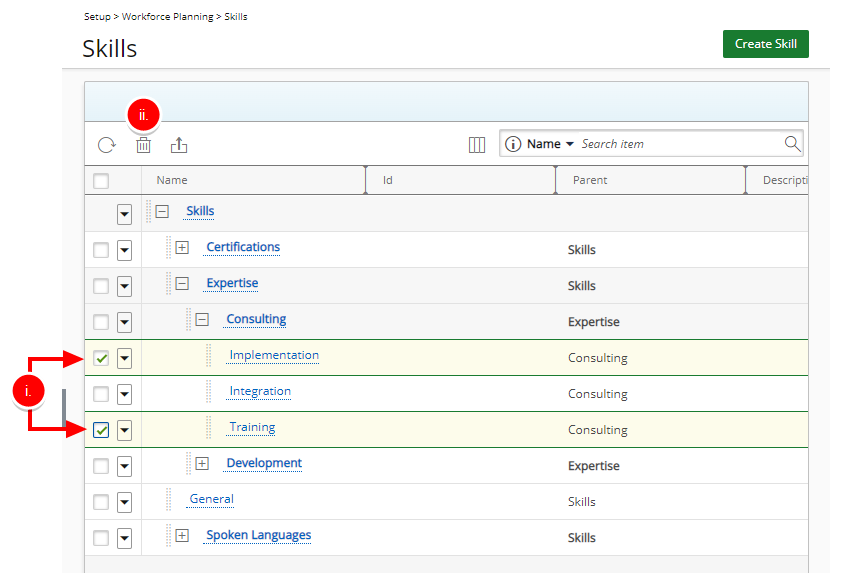Check the Consulting row checkbox
This screenshot has width=842, height=585.
tap(101, 322)
